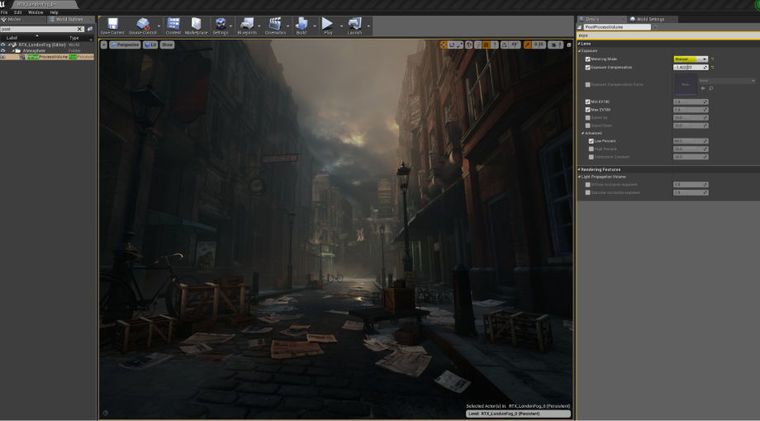Reset Exposure Compensation to default arrow
The width and height of the screenshot is (760, 421).
click(712, 67)
